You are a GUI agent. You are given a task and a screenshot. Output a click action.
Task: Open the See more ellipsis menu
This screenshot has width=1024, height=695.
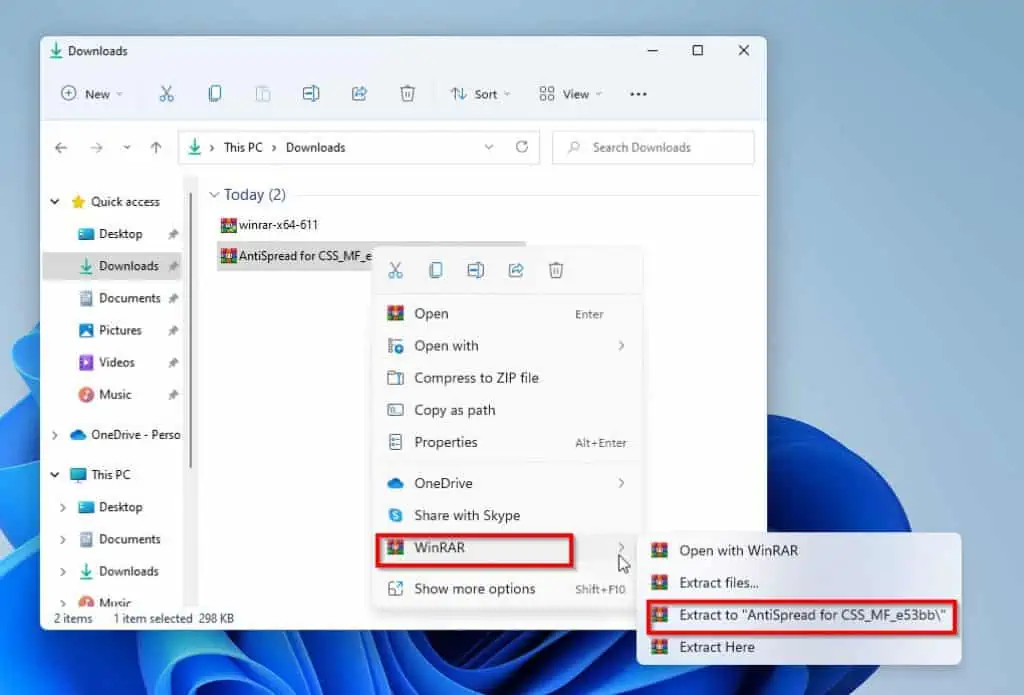tap(638, 94)
